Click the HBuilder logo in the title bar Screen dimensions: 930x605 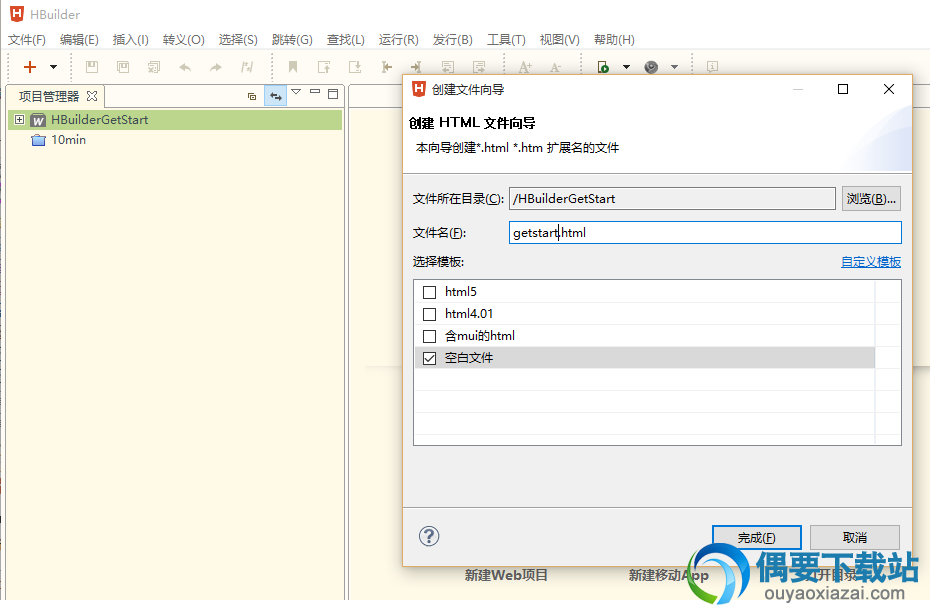click(17, 14)
